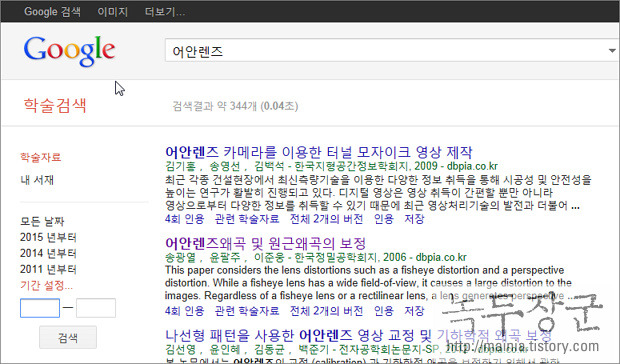Screen dimensions: 620x364
Task: Select the 모든 날짜 filter
Action: 42,221
